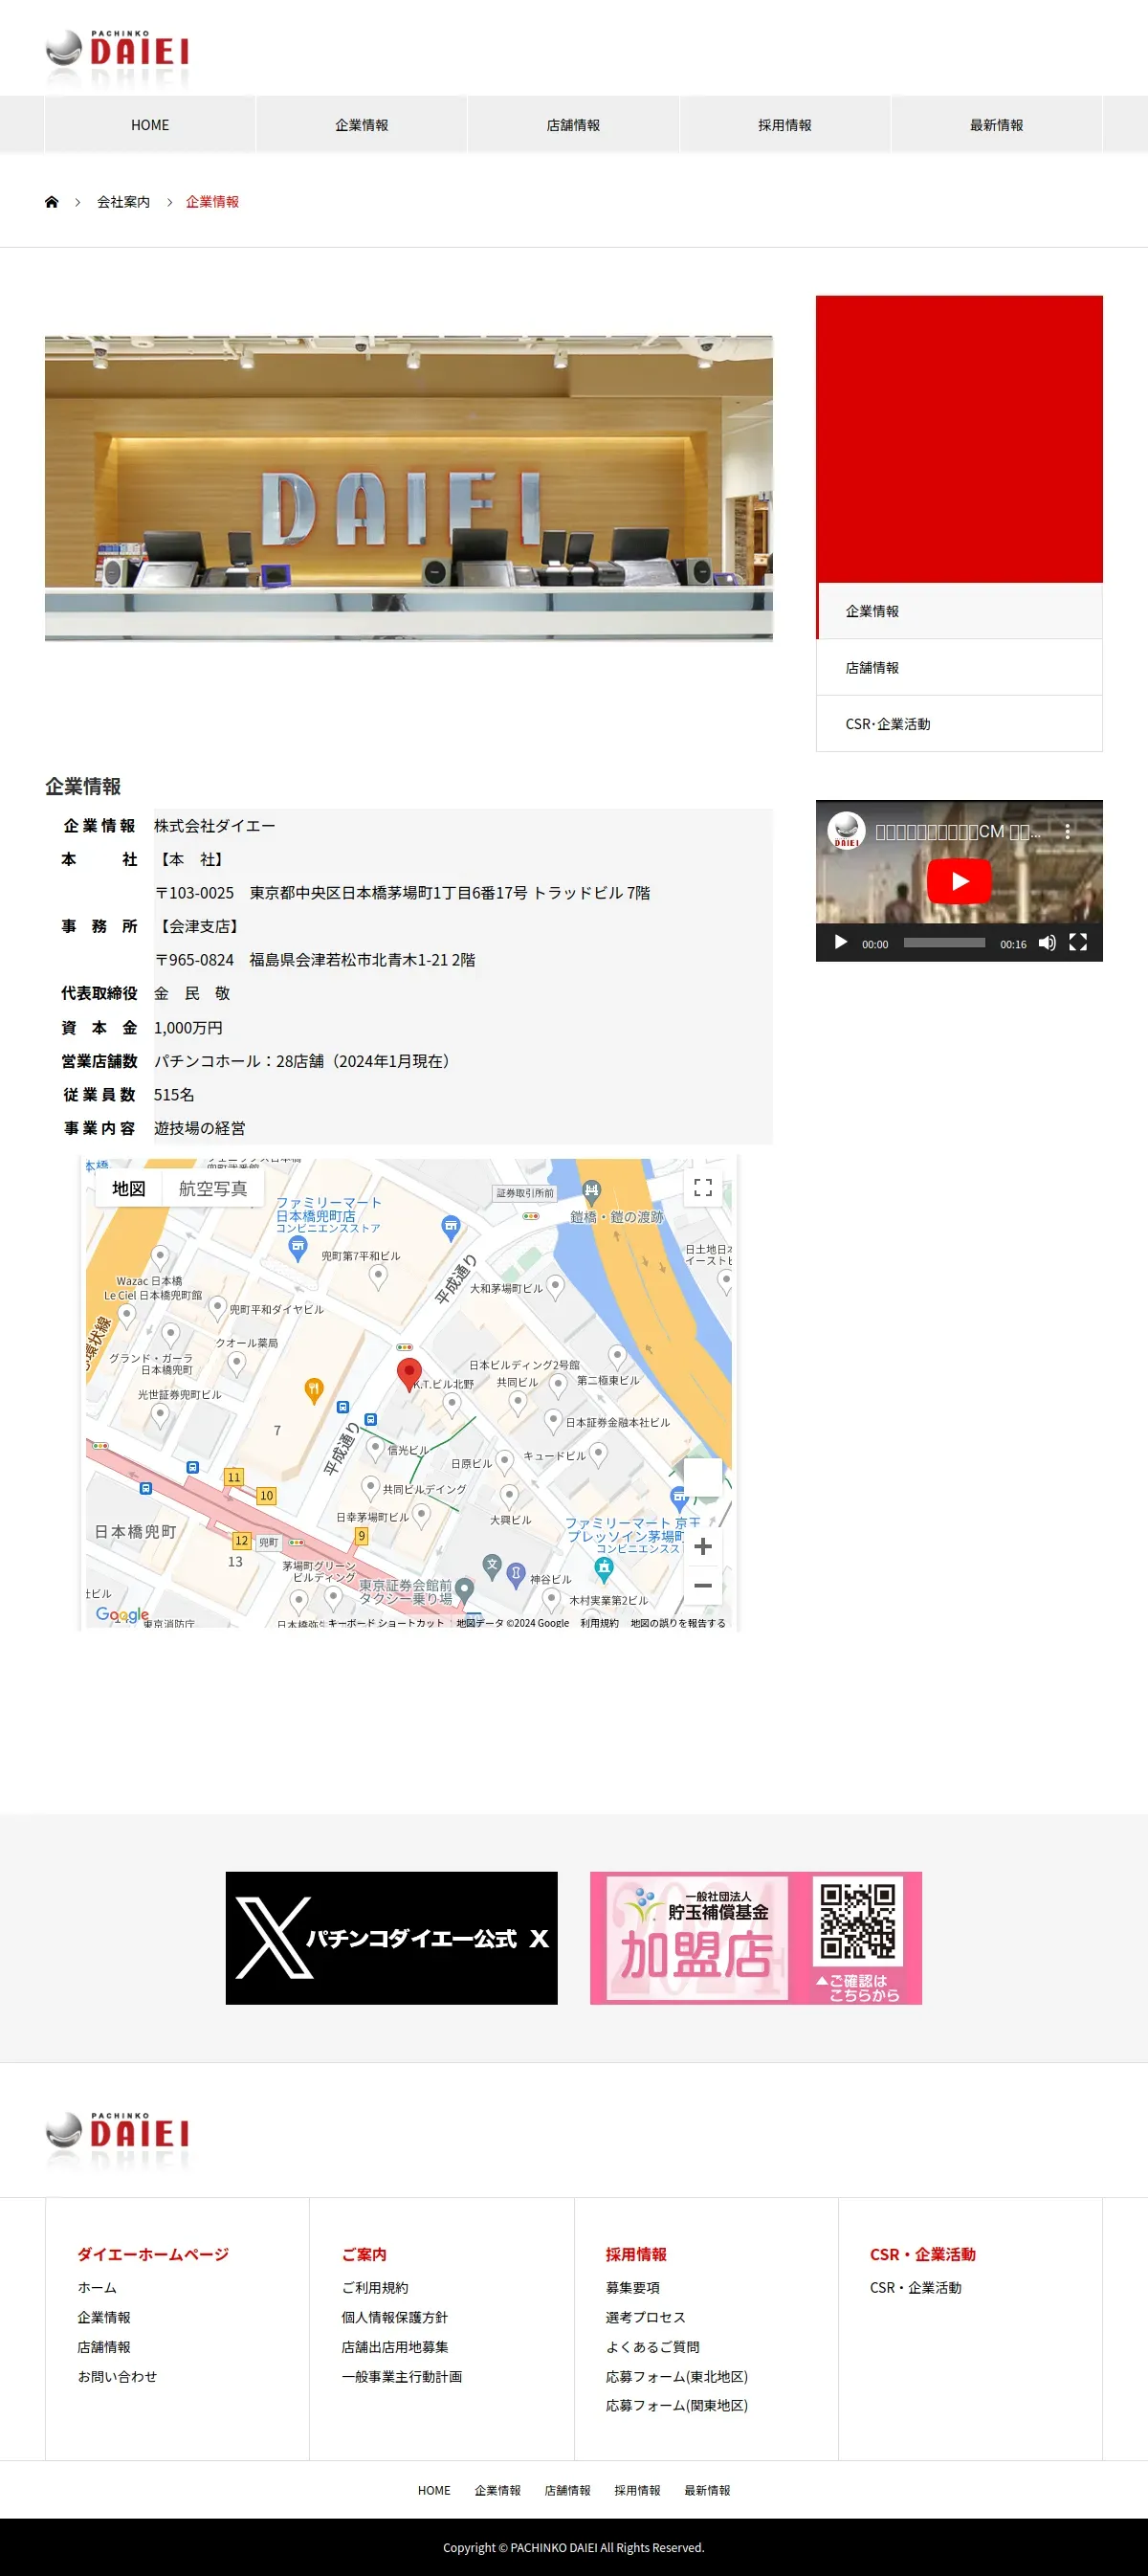Switch map to 地図 view
The height and width of the screenshot is (2576, 1148).
(129, 1188)
